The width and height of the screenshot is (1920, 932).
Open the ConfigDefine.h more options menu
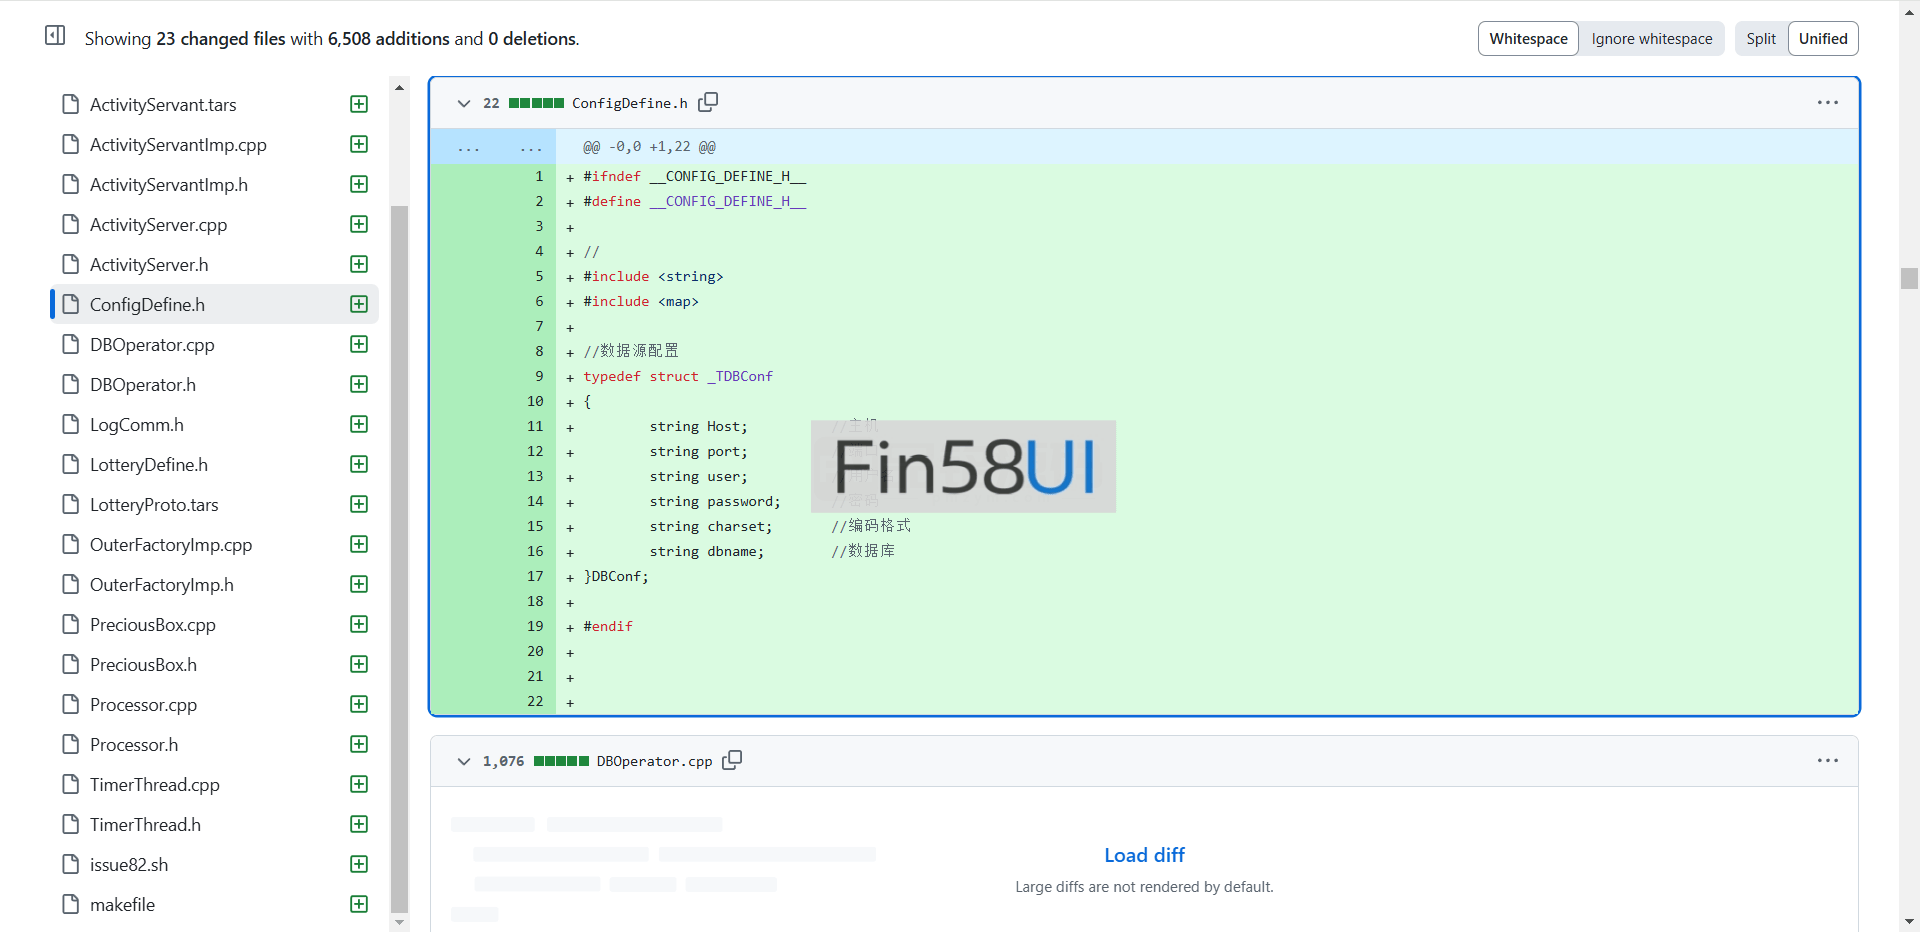pyautogui.click(x=1827, y=103)
